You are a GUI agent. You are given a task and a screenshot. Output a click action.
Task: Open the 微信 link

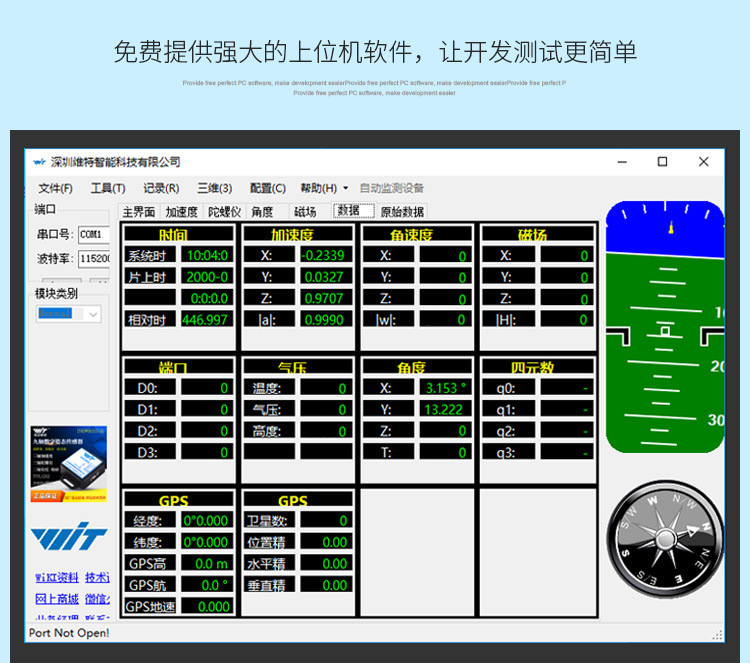pyautogui.click(x=97, y=598)
